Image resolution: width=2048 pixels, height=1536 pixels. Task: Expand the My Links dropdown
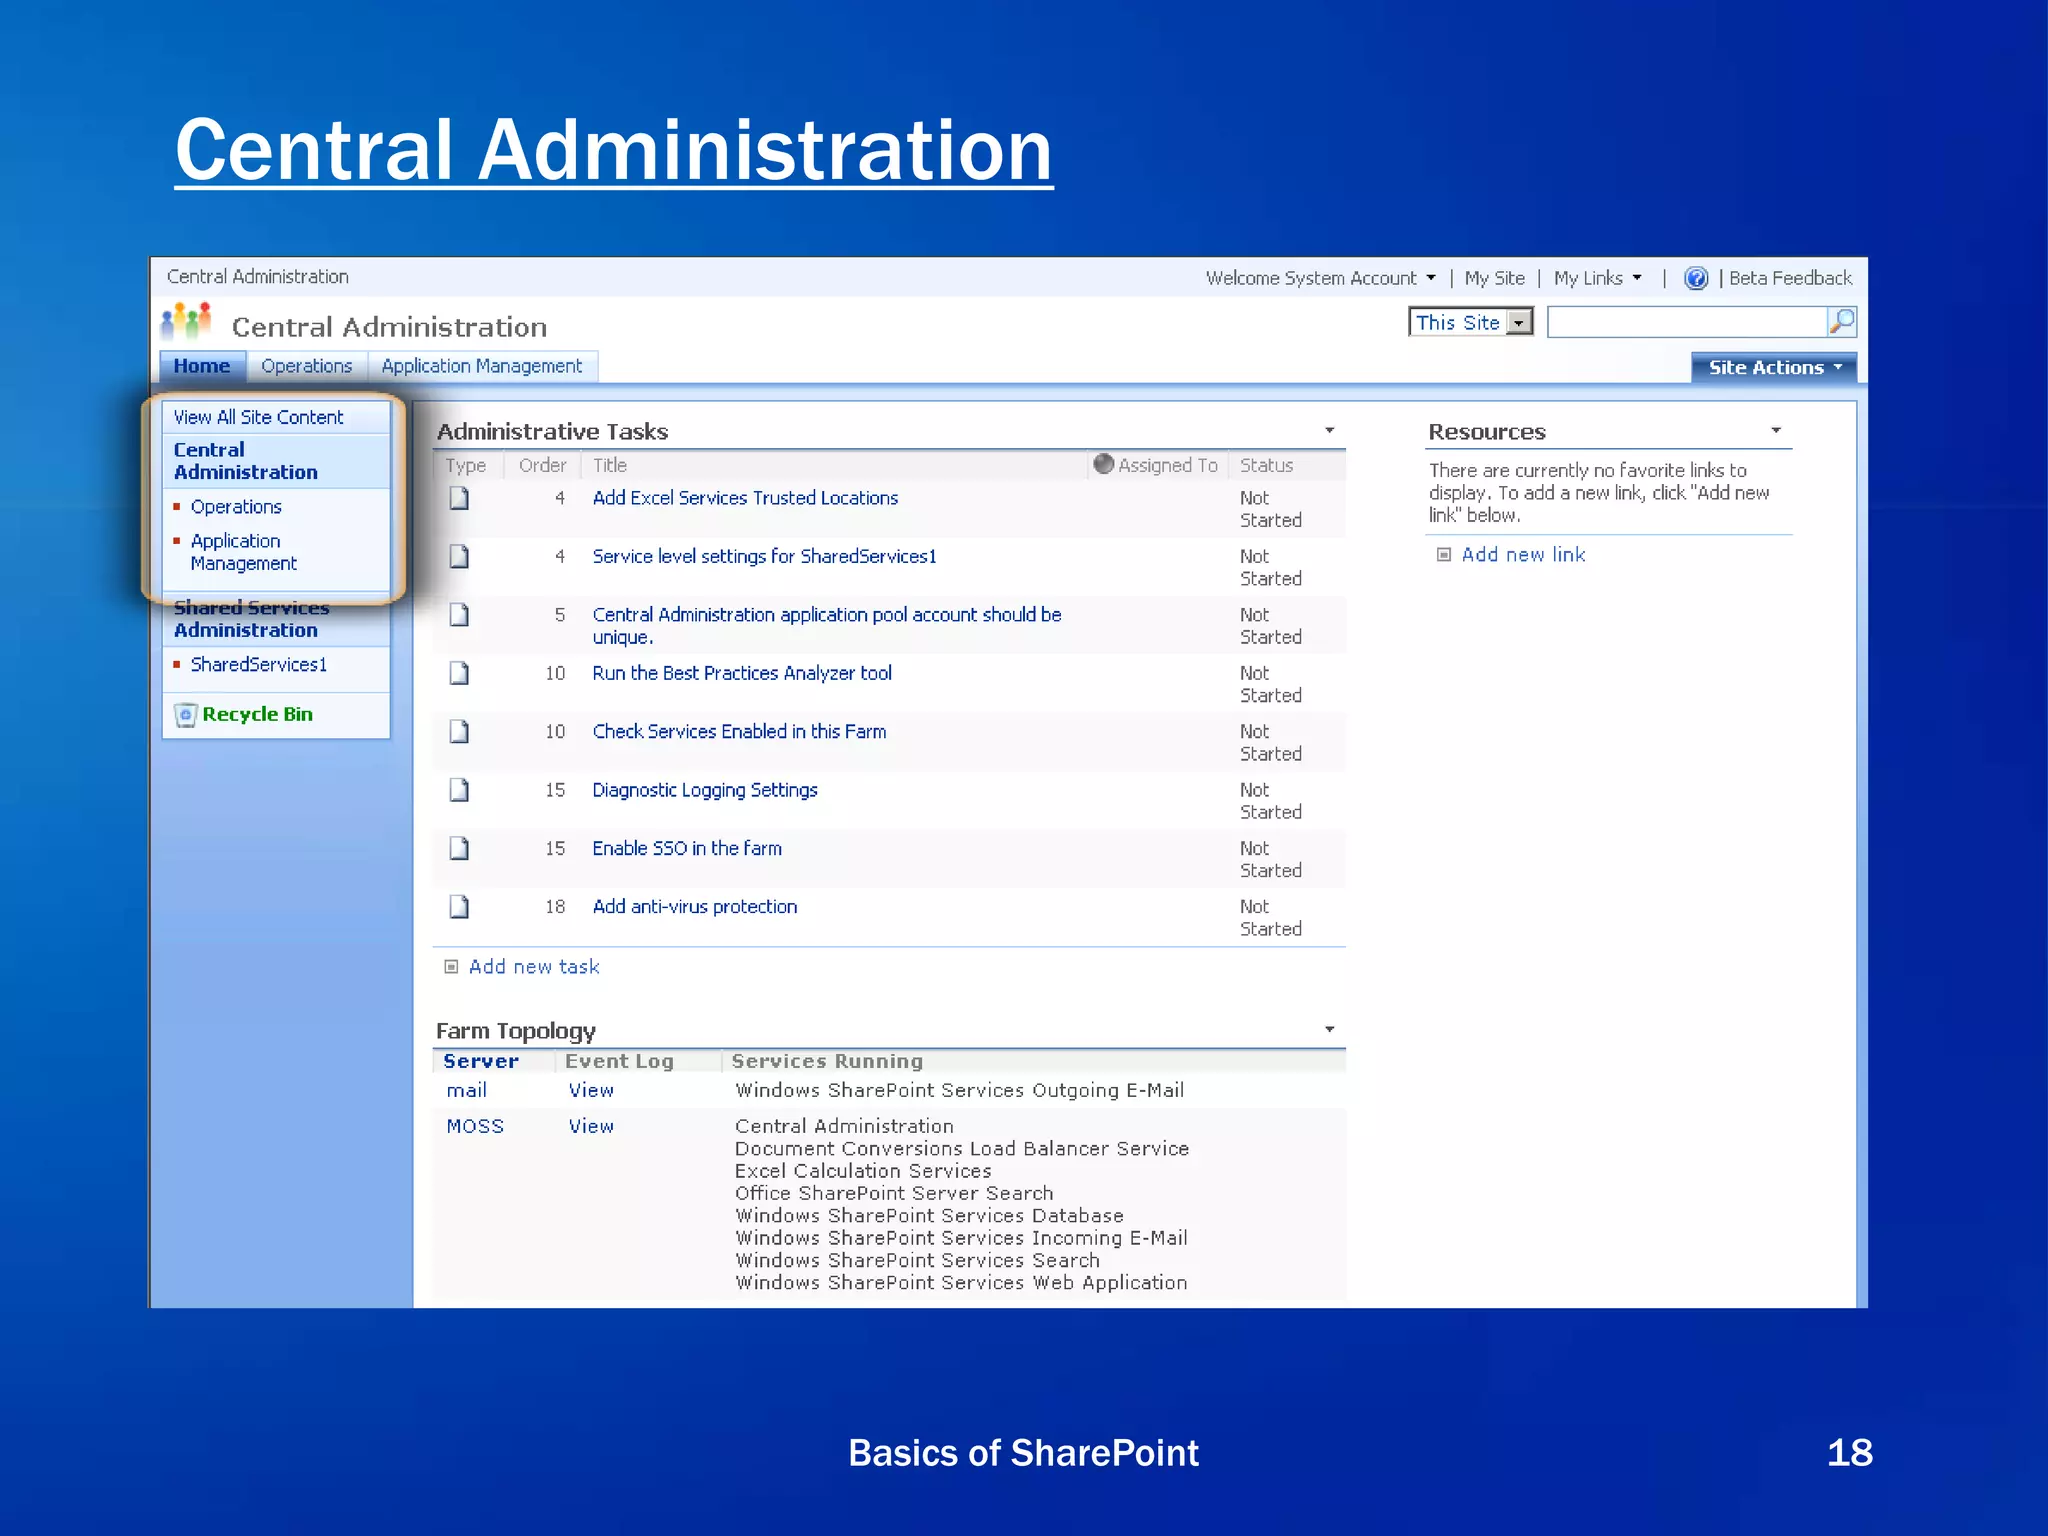point(1637,278)
